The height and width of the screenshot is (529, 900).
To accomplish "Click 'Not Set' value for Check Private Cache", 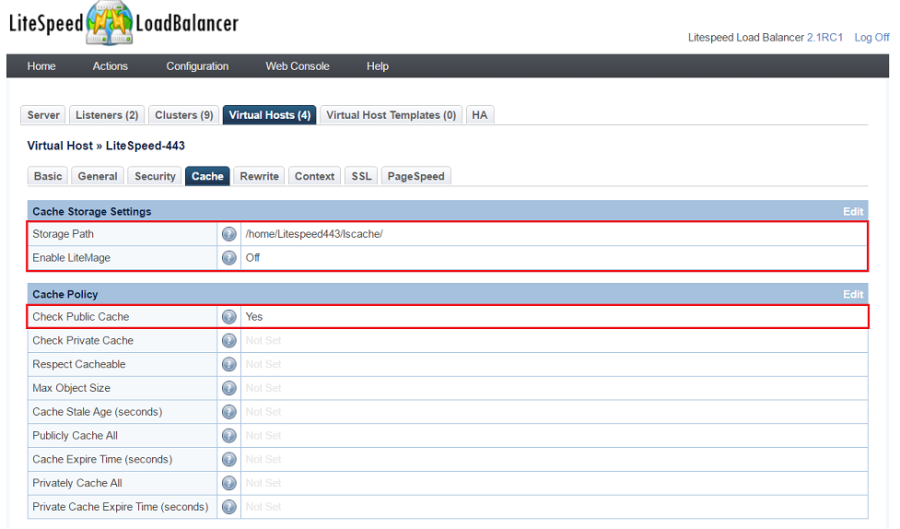I will [263, 340].
